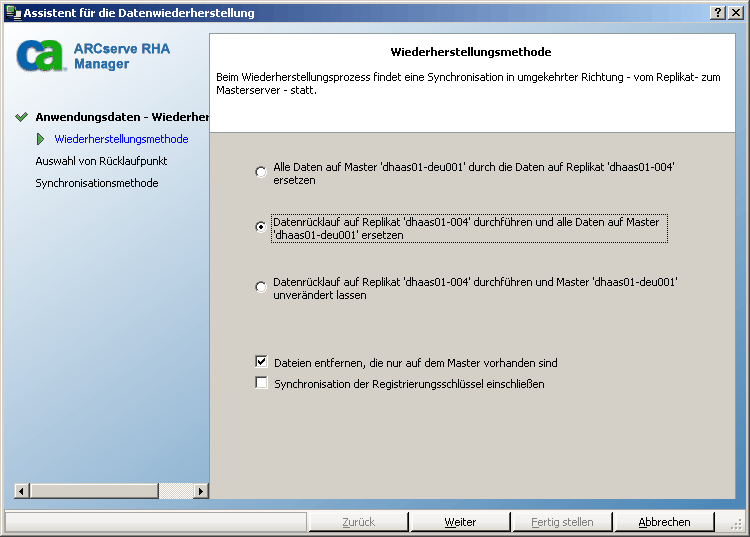The image size is (750, 537).
Task: Click the sidebar horizontal scrollbar thumb
Action: pos(94,491)
